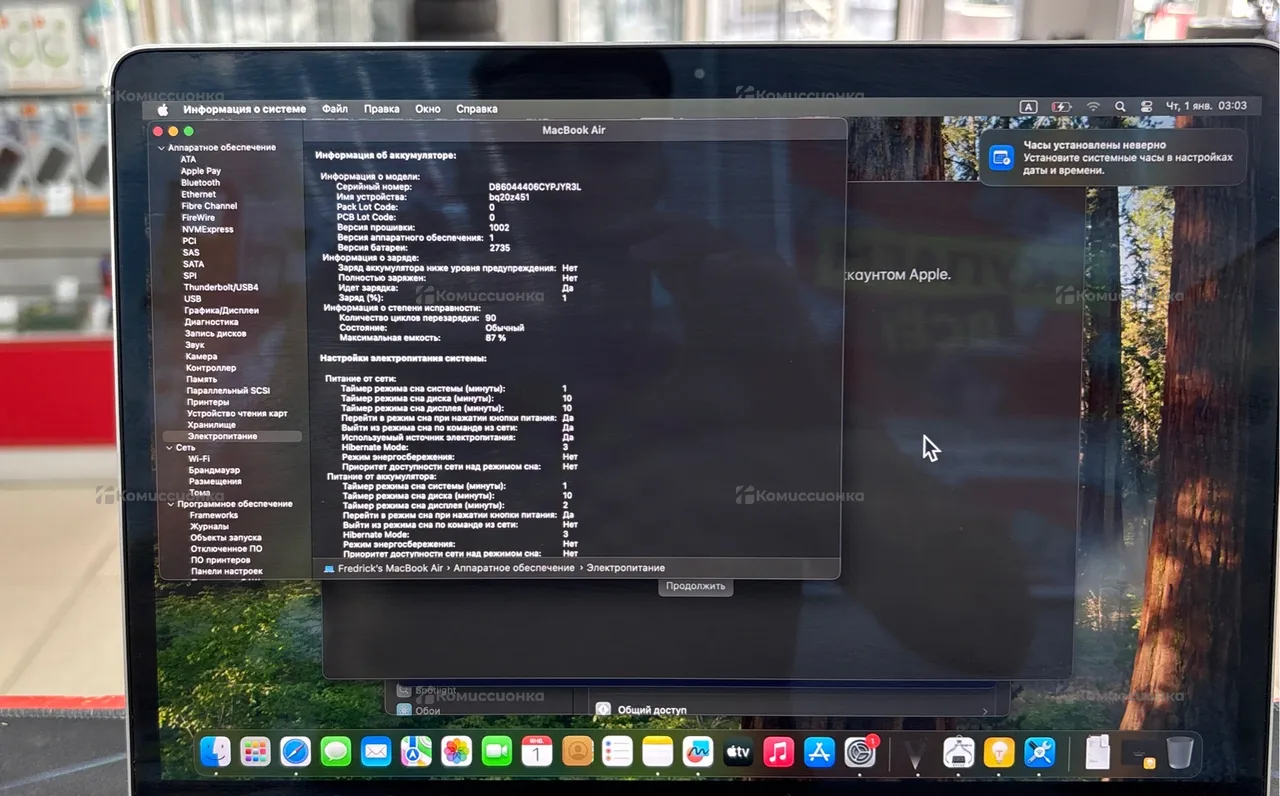This screenshot has width=1280, height=796.
Task: Open Launchpad in the Dock
Action: click(255, 751)
